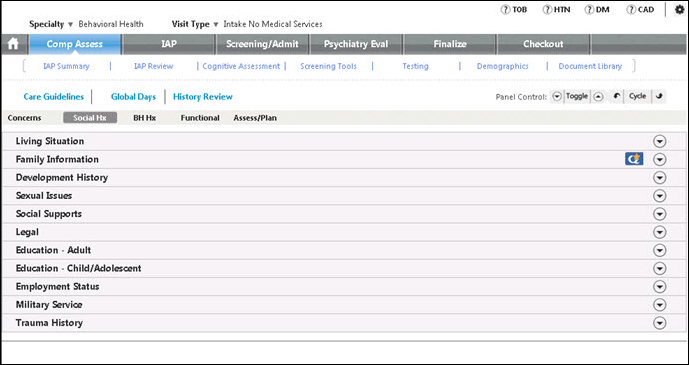Expand the Employment Status panel arrow

point(660,287)
